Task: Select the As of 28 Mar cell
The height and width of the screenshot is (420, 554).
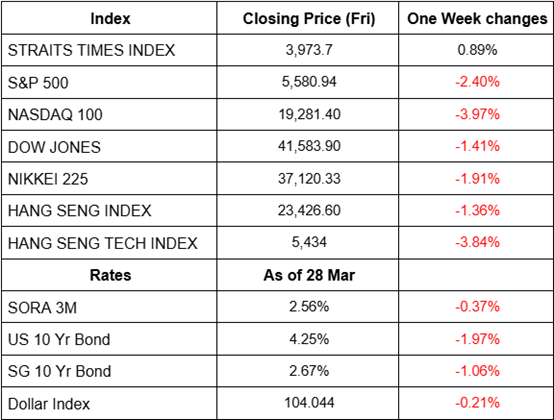Action: 309,275
